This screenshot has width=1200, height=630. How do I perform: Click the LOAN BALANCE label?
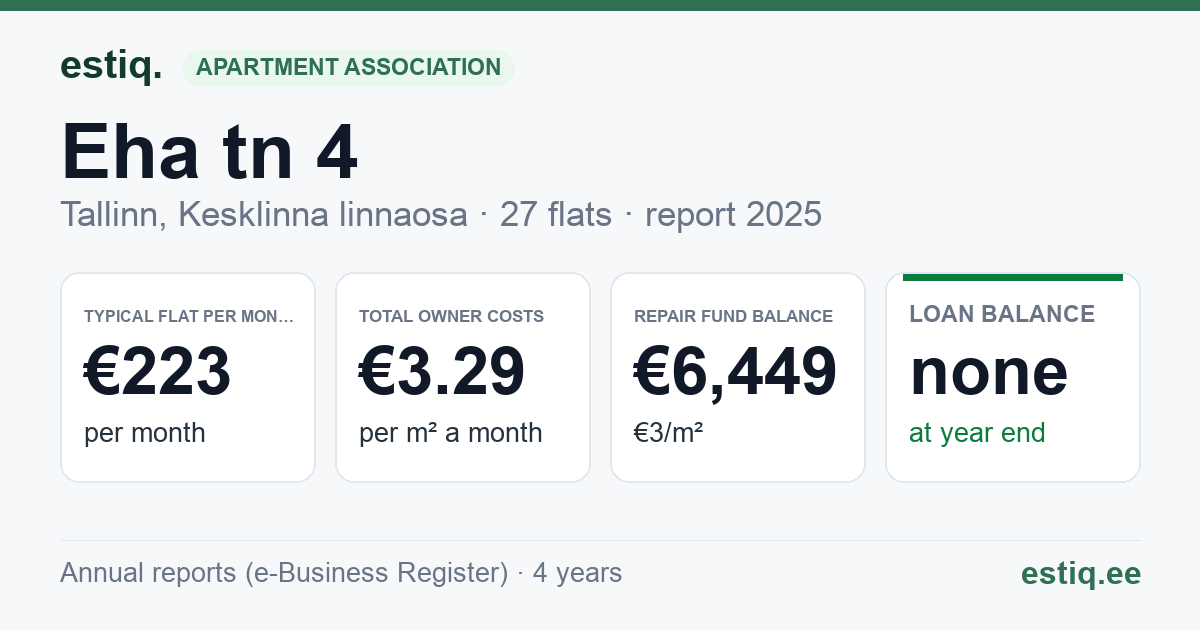tap(1002, 314)
